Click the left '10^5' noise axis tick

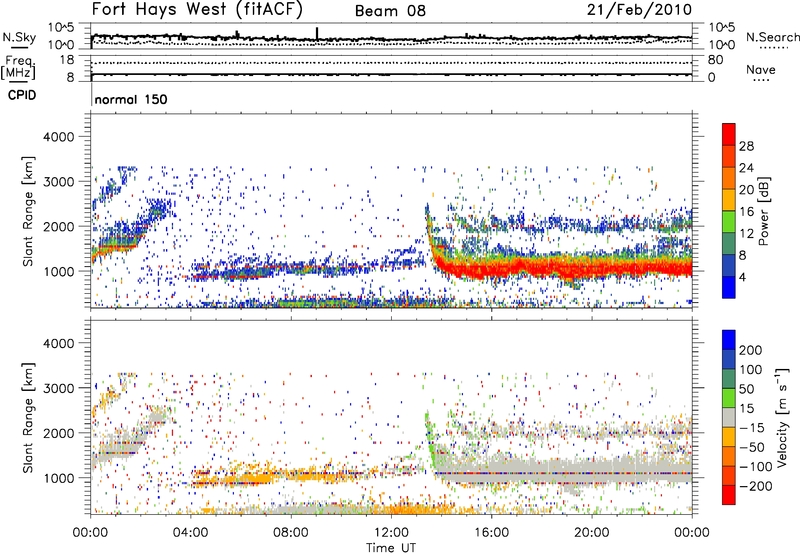(x=61, y=28)
